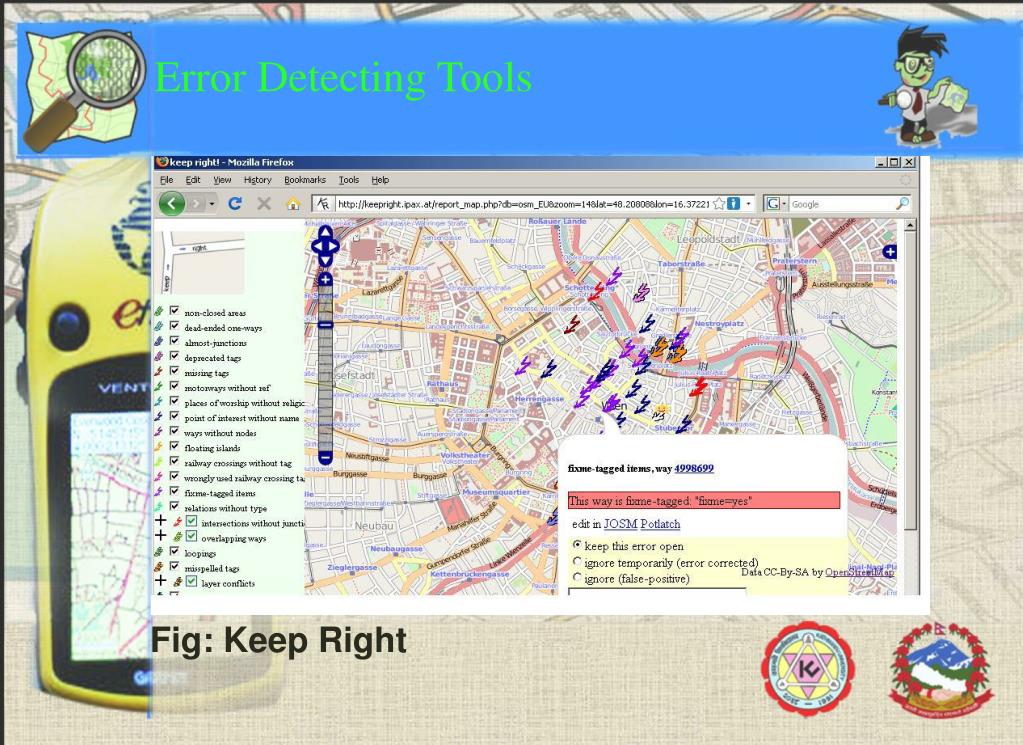Viewport: 1023px width, 745px height.
Task: Open the OpenStreetMap attribution link
Action: click(859, 572)
